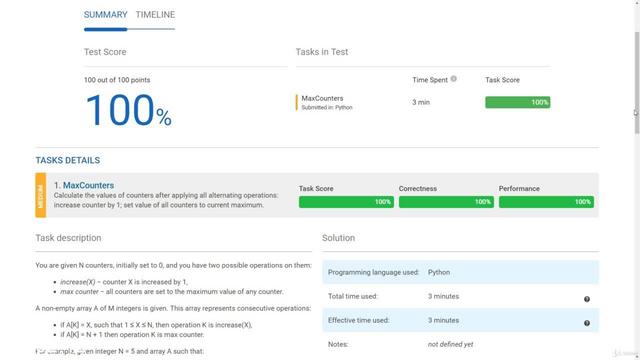Click bullet 'if A[K] = X' line
The height and width of the screenshot is (360, 640).
pos(156,325)
